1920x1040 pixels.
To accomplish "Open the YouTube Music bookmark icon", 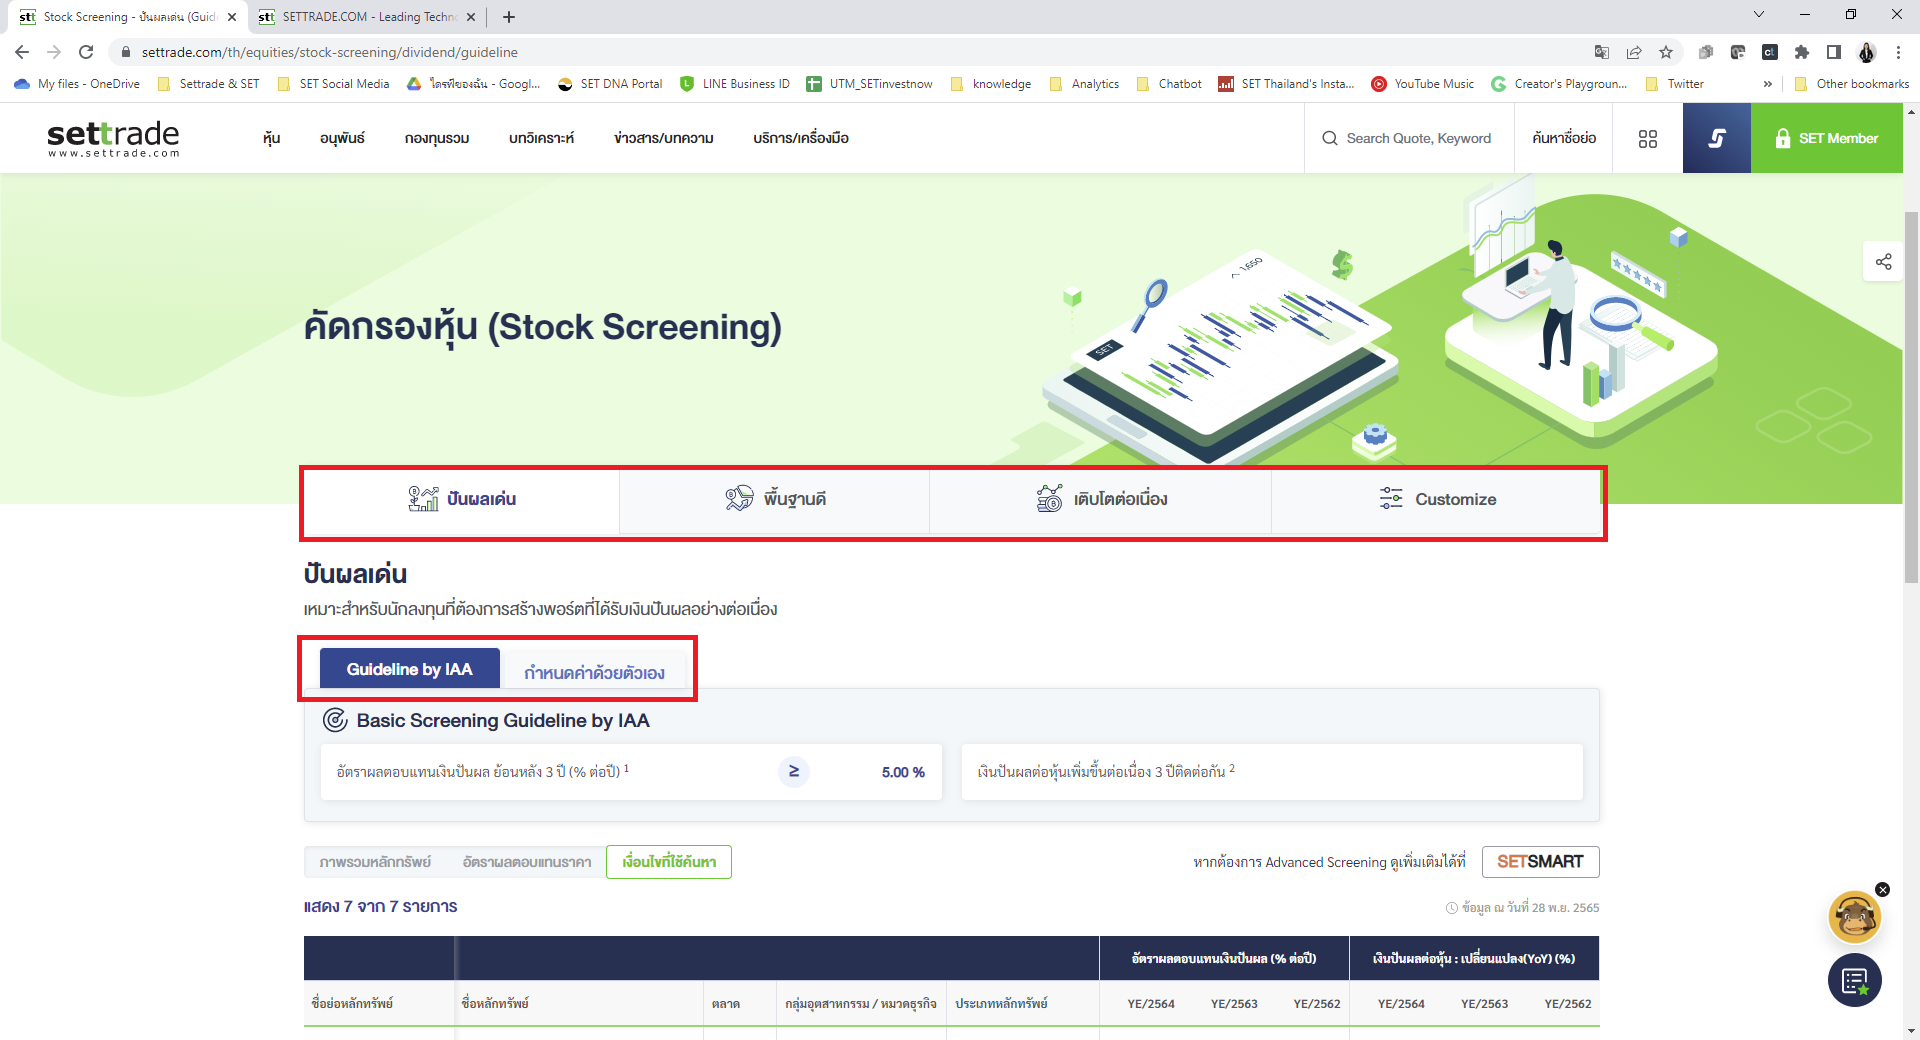I will [x=1380, y=84].
